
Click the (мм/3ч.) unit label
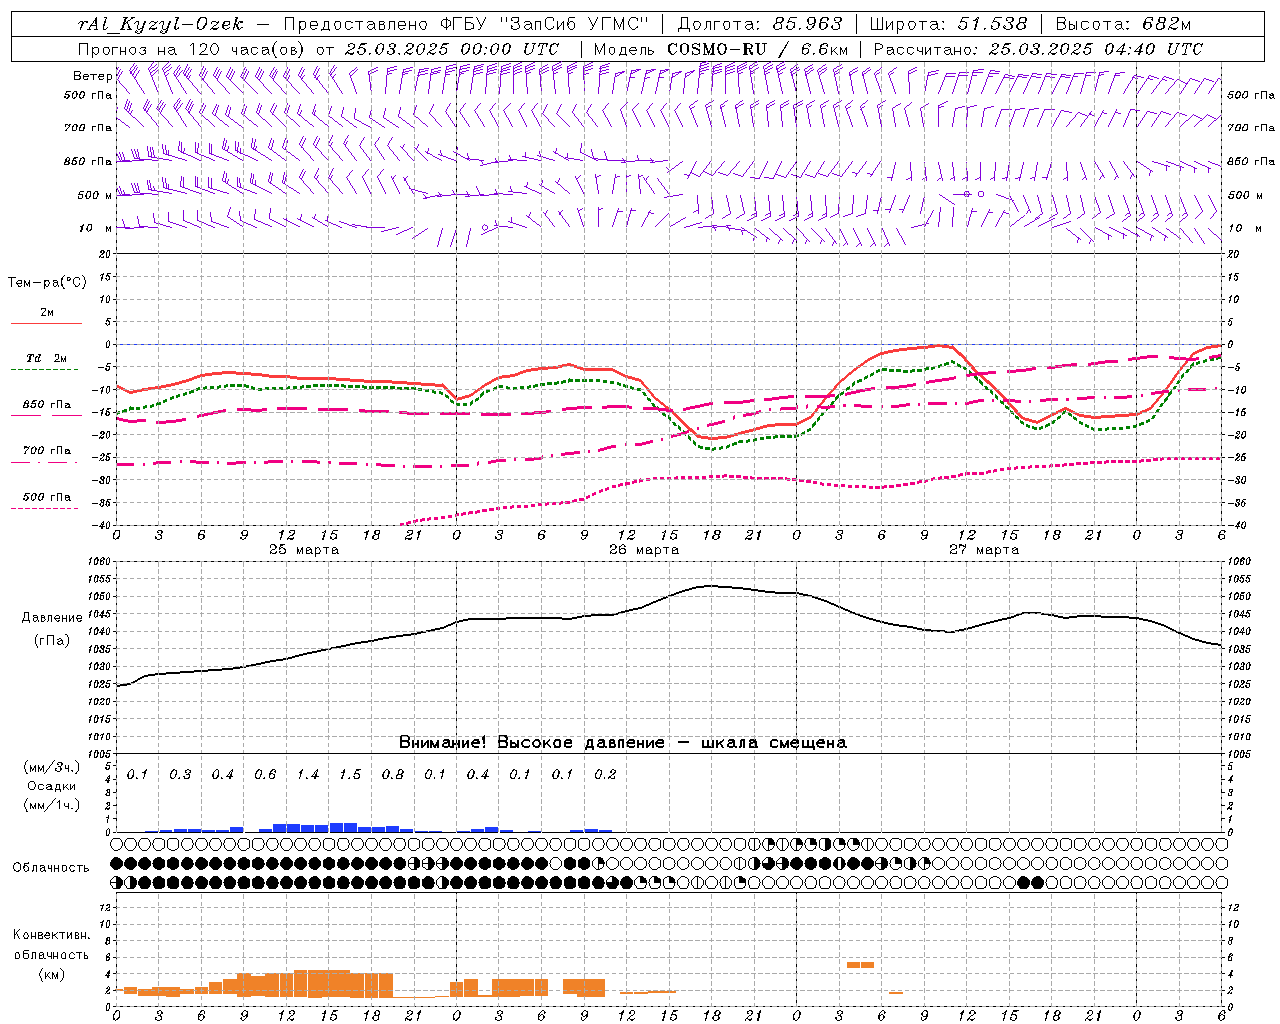click(x=52, y=768)
